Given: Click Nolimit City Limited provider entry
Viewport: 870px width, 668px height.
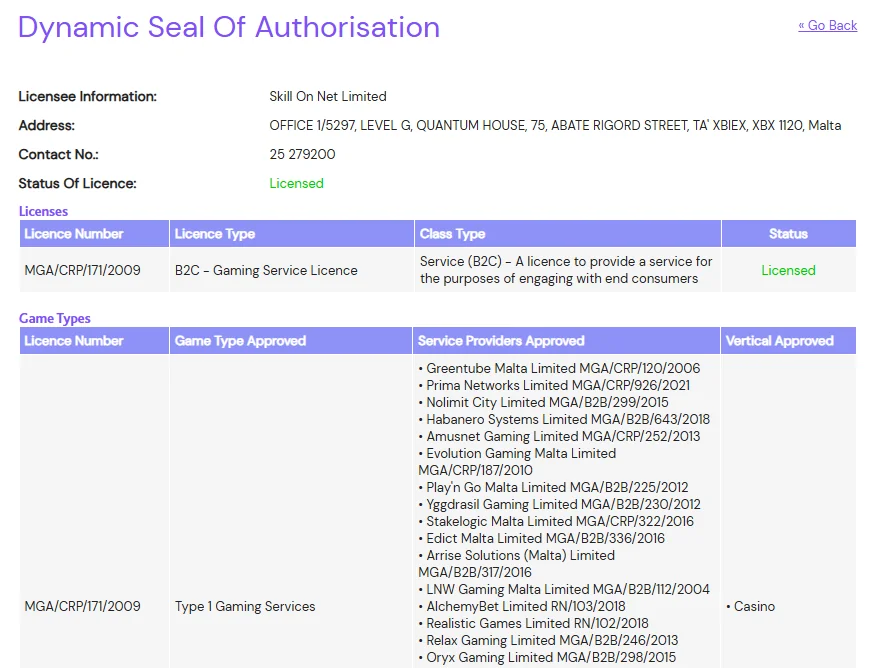Looking at the screenshot, I should (544, 402).
